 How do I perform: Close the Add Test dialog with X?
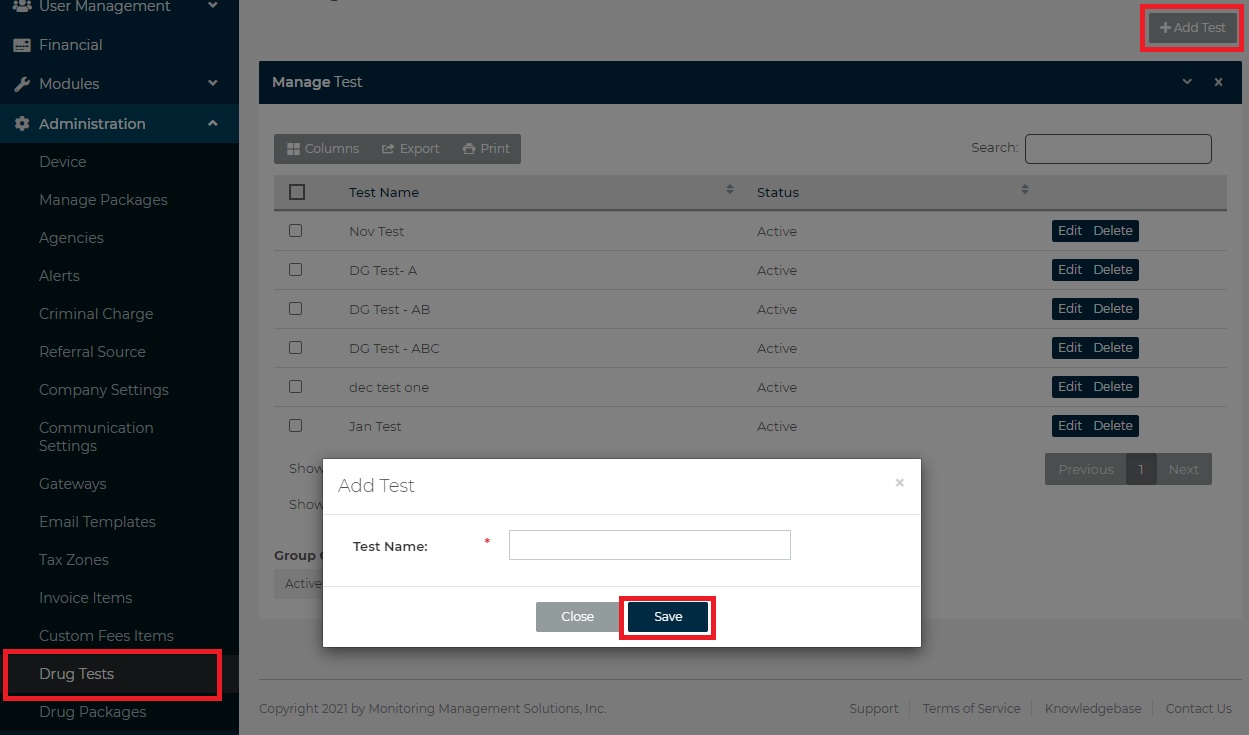[x=899, y=483]
